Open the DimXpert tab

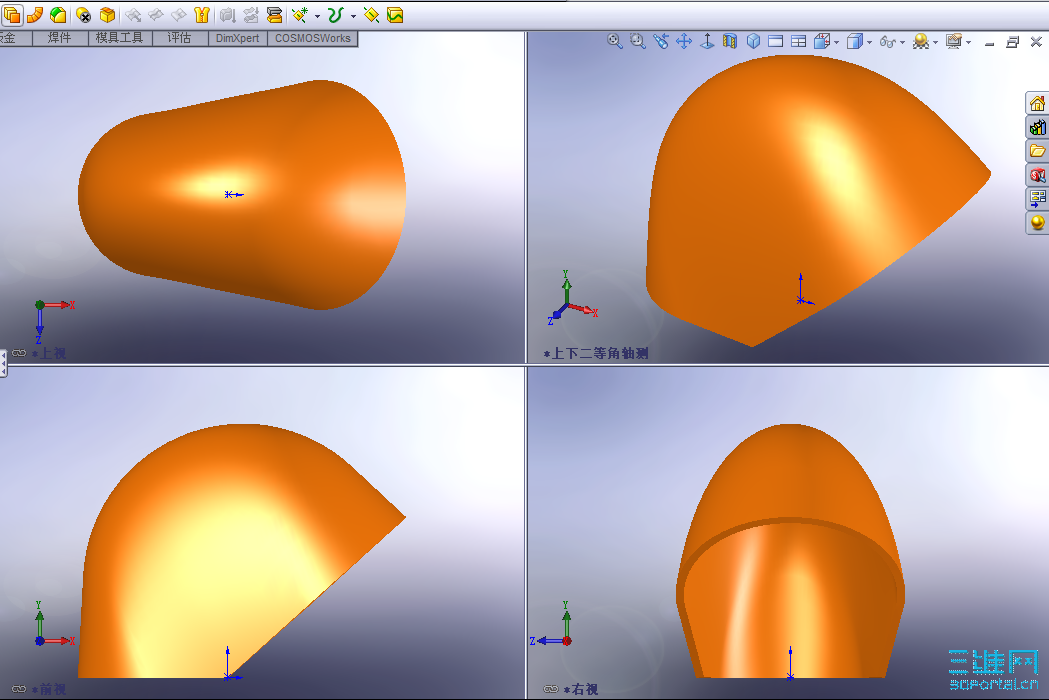237,38
